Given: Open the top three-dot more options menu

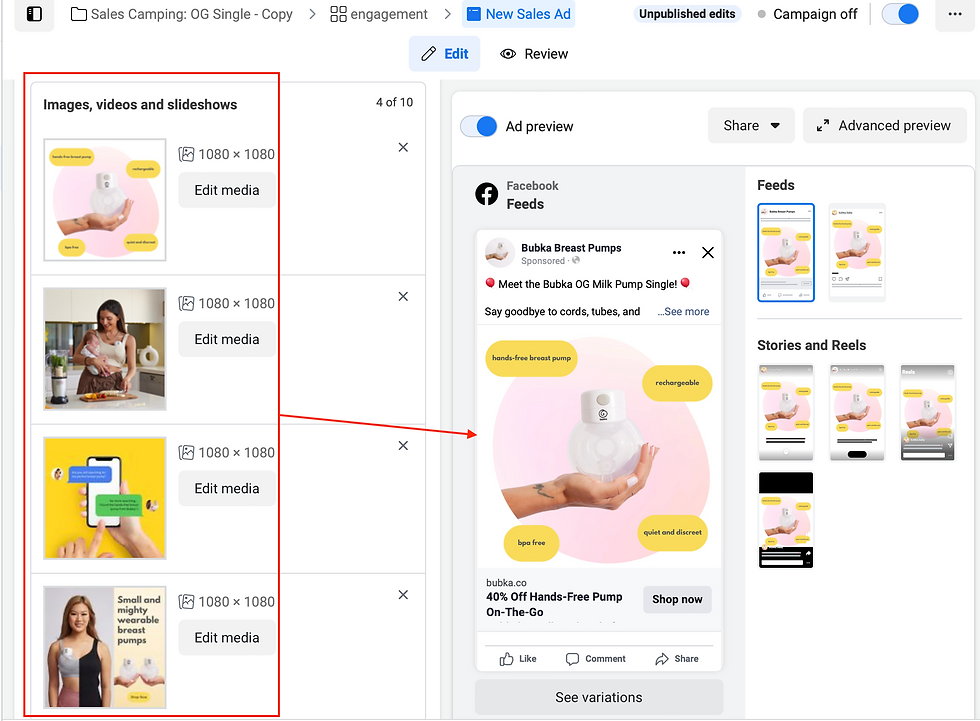Looking at the screenshot, I should coord(954,14).
